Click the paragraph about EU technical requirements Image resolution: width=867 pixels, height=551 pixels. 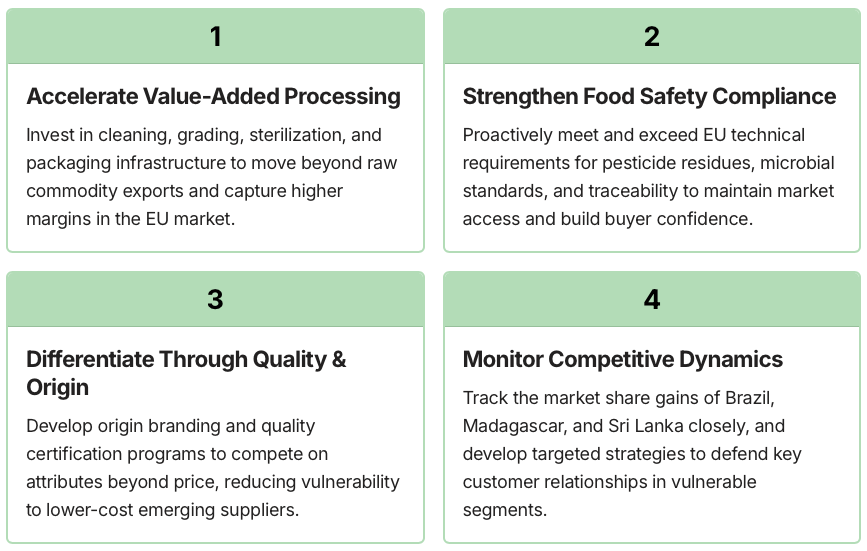pyautogui.click(x=649, y=177)
